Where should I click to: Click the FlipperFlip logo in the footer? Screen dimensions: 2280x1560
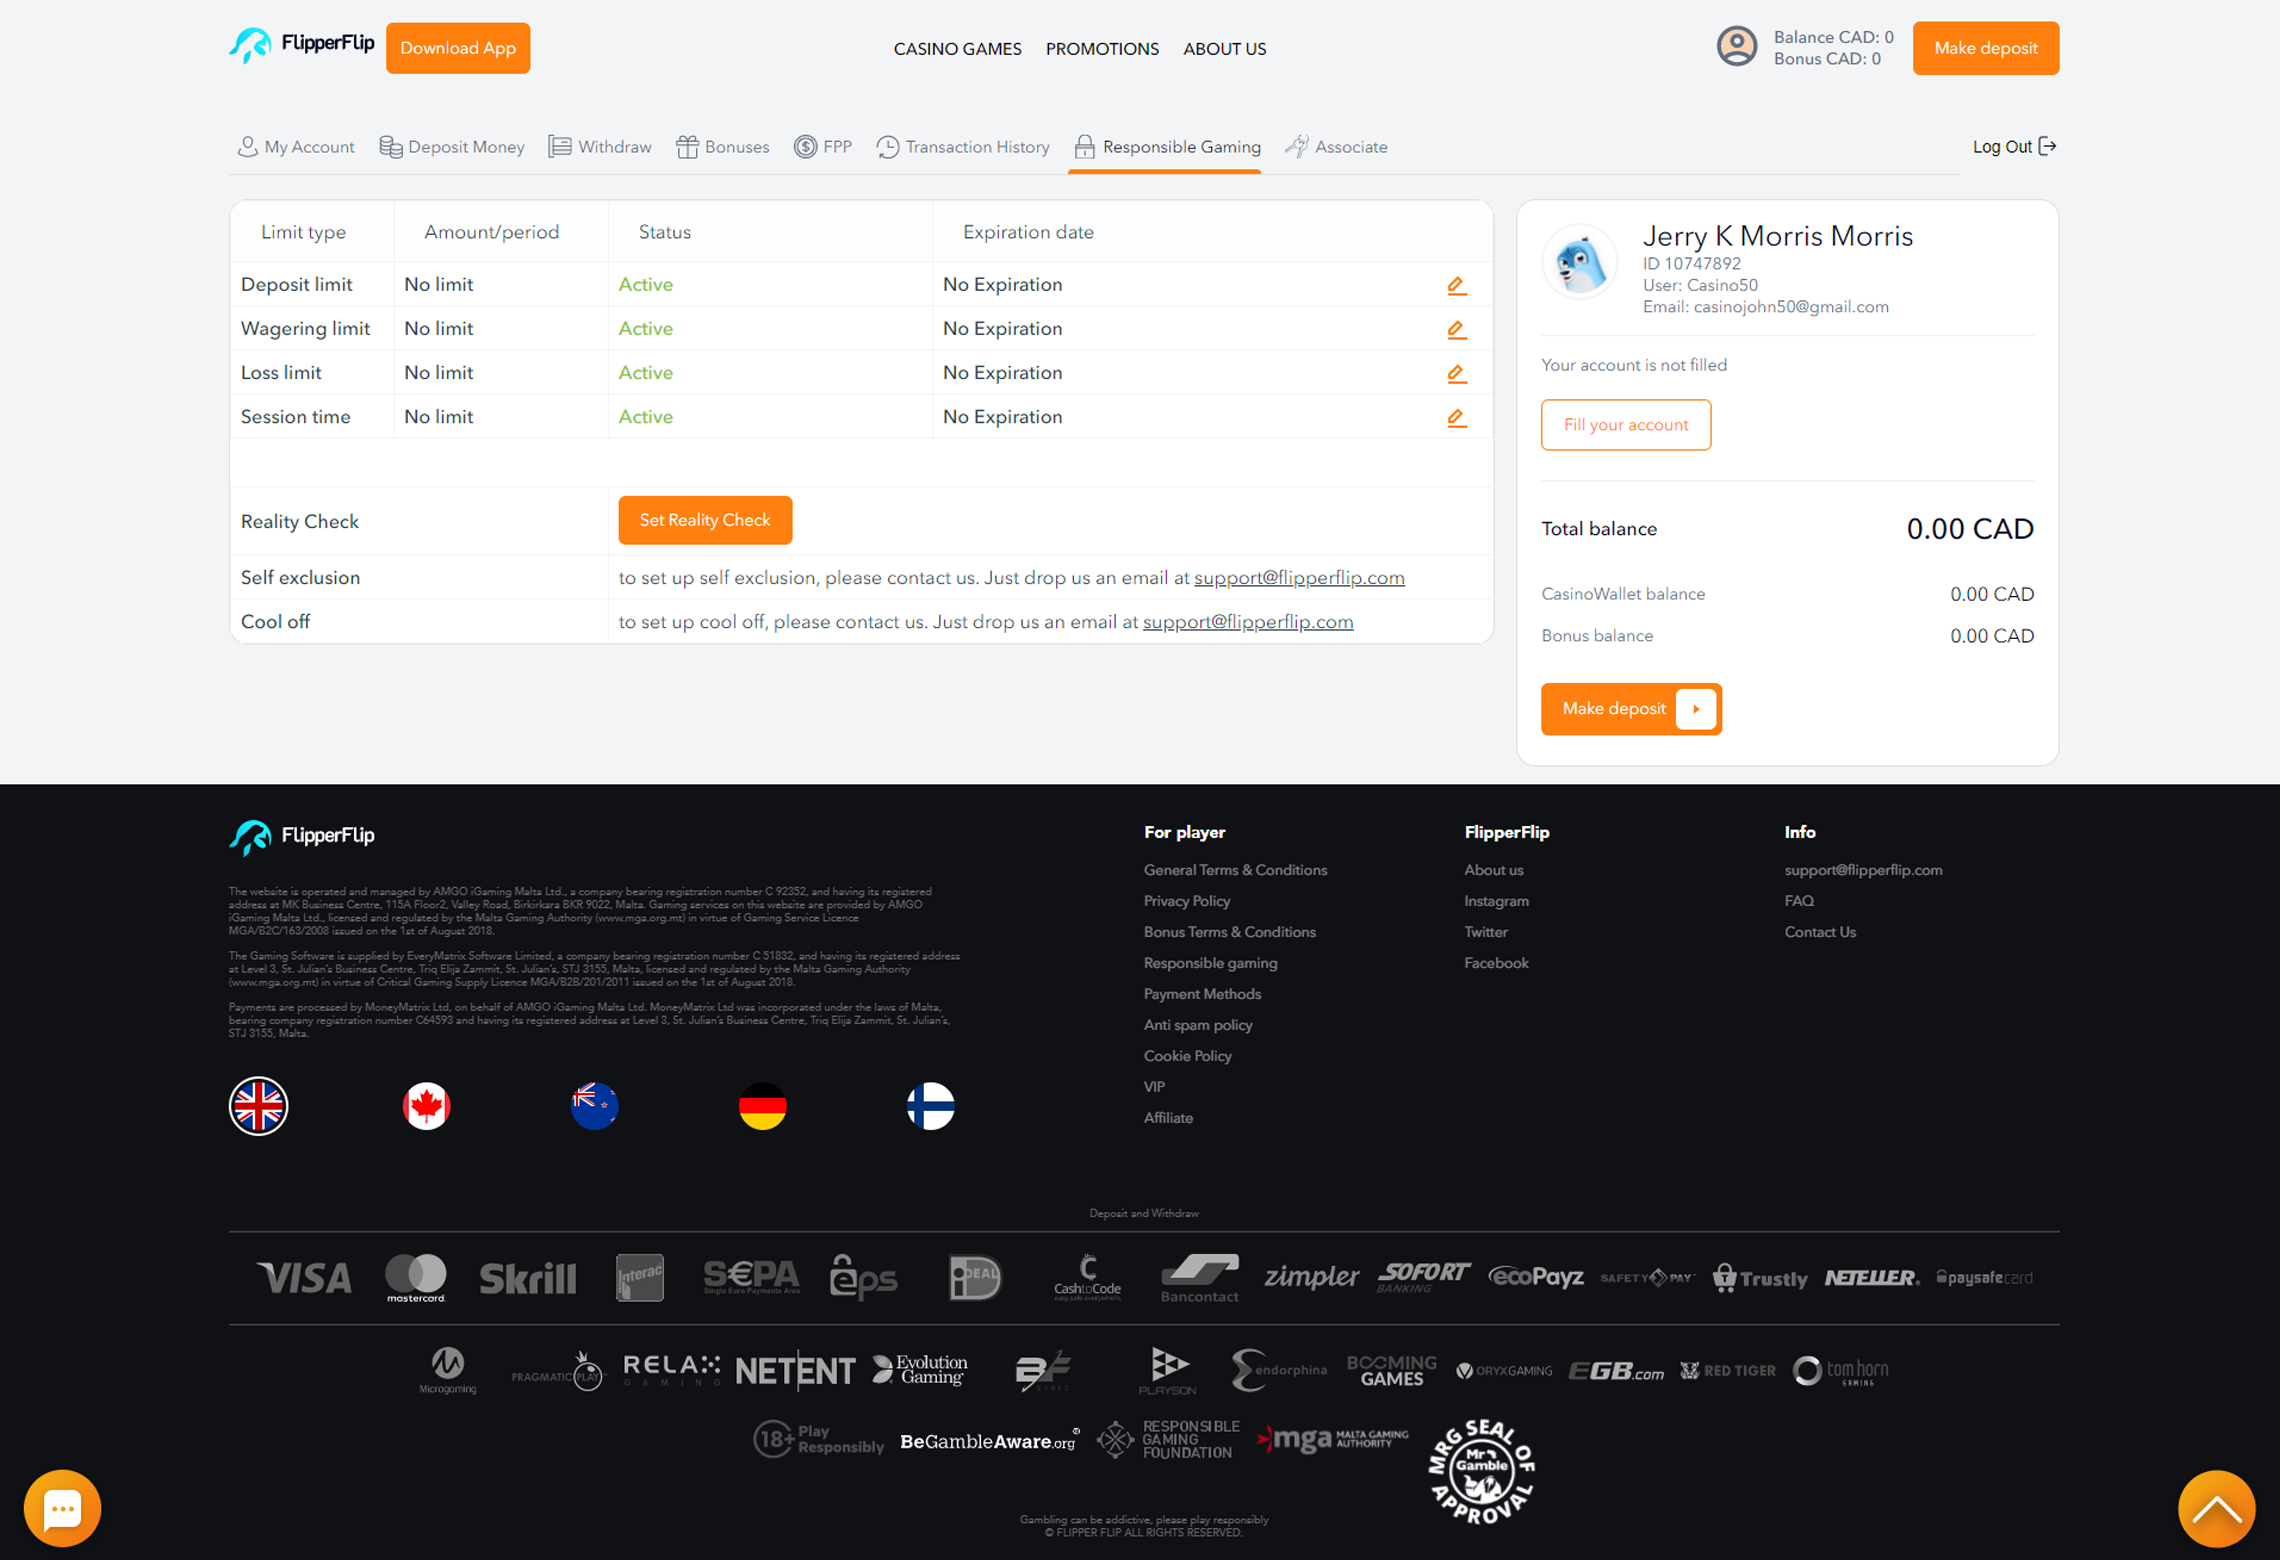[x=301, y=837]
